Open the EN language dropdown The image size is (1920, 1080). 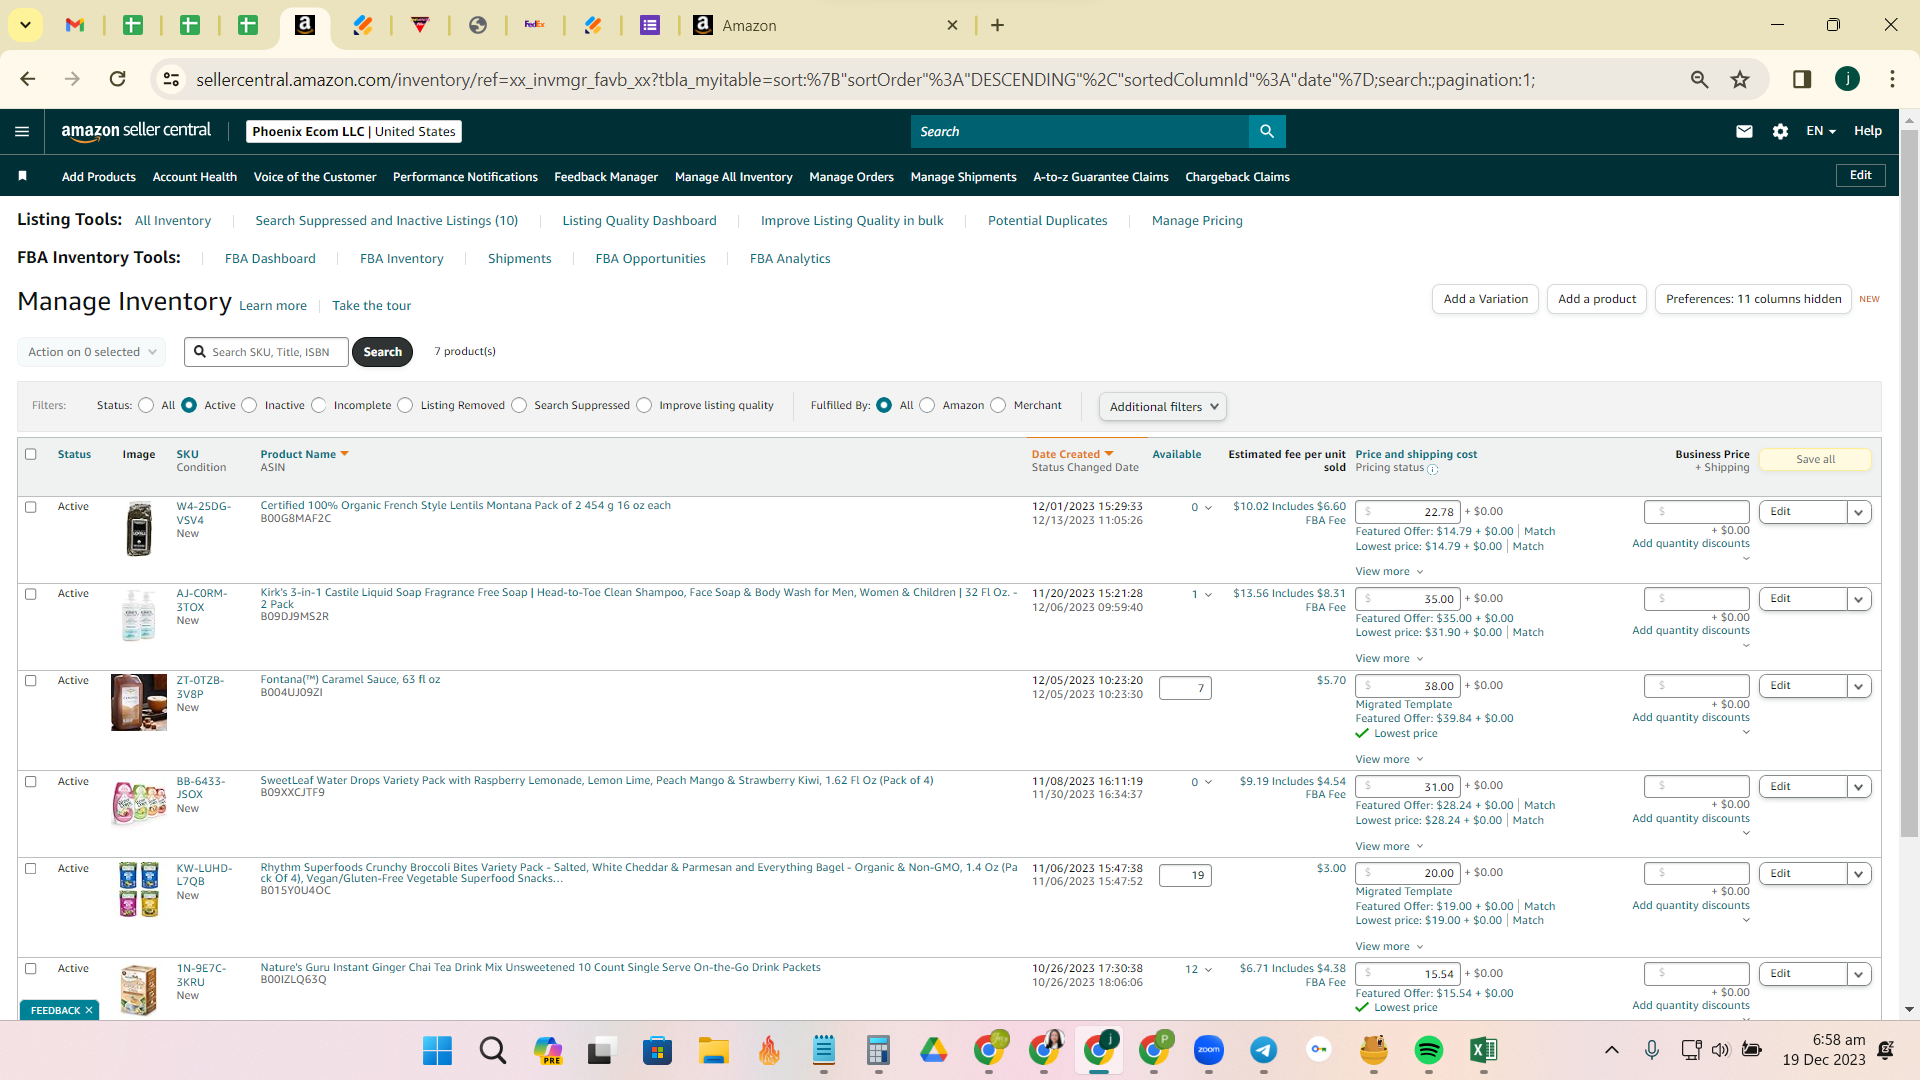[x=1820, y=131]
